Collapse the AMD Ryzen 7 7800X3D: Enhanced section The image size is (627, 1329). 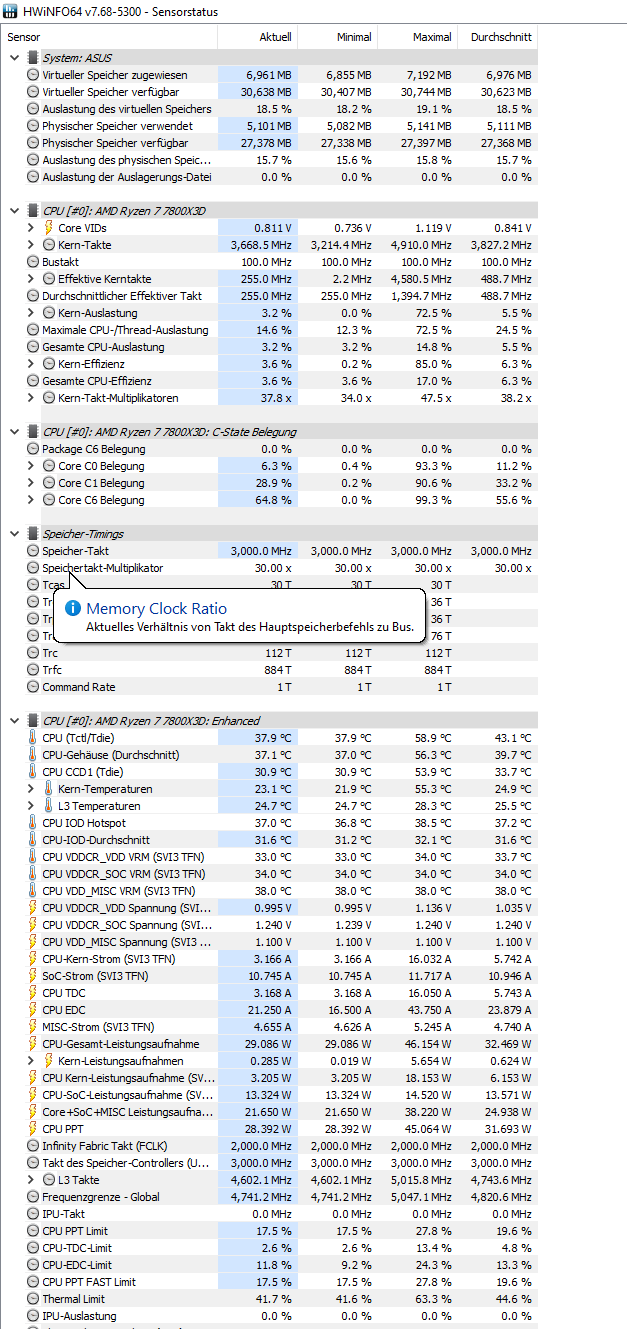click(x=14, y=721)
